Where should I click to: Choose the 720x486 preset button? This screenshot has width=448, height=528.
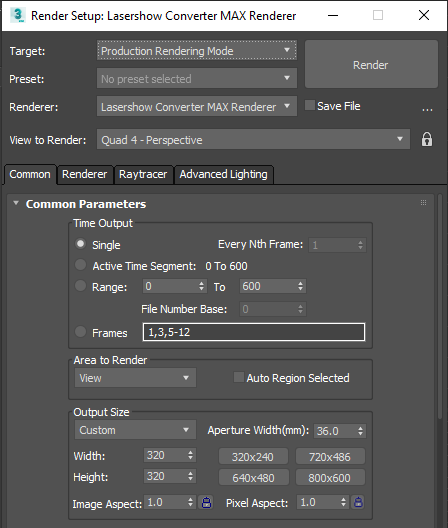(x=330, y=457)
